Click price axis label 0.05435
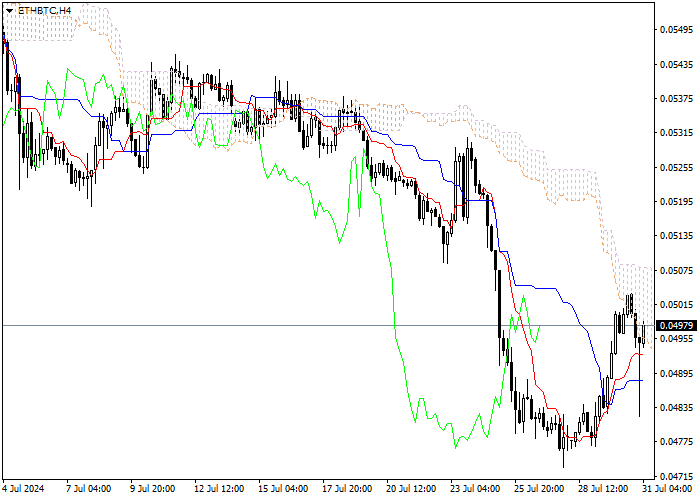 coord(676,64)
